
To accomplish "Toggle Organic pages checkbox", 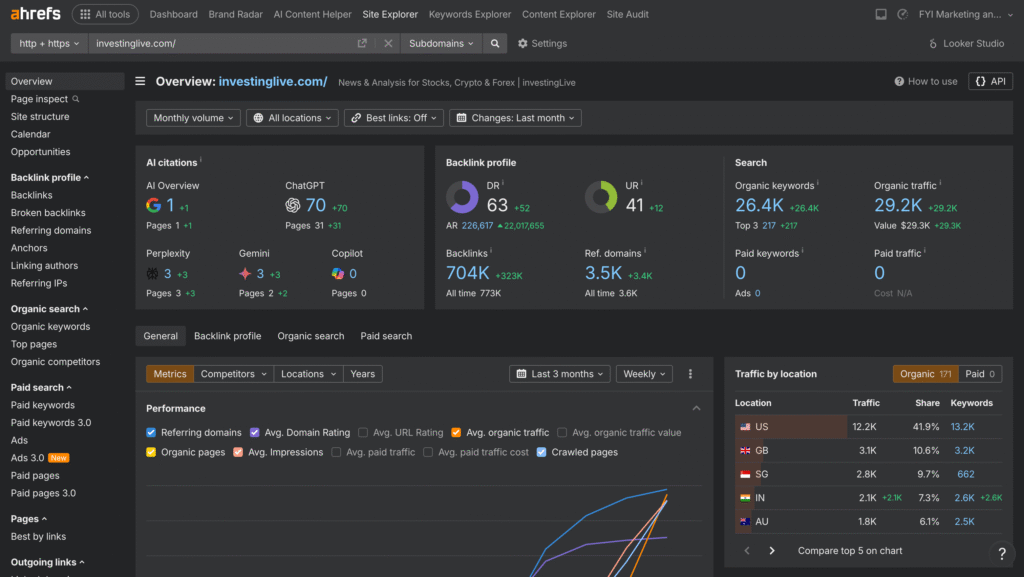I will pos(151,452).
